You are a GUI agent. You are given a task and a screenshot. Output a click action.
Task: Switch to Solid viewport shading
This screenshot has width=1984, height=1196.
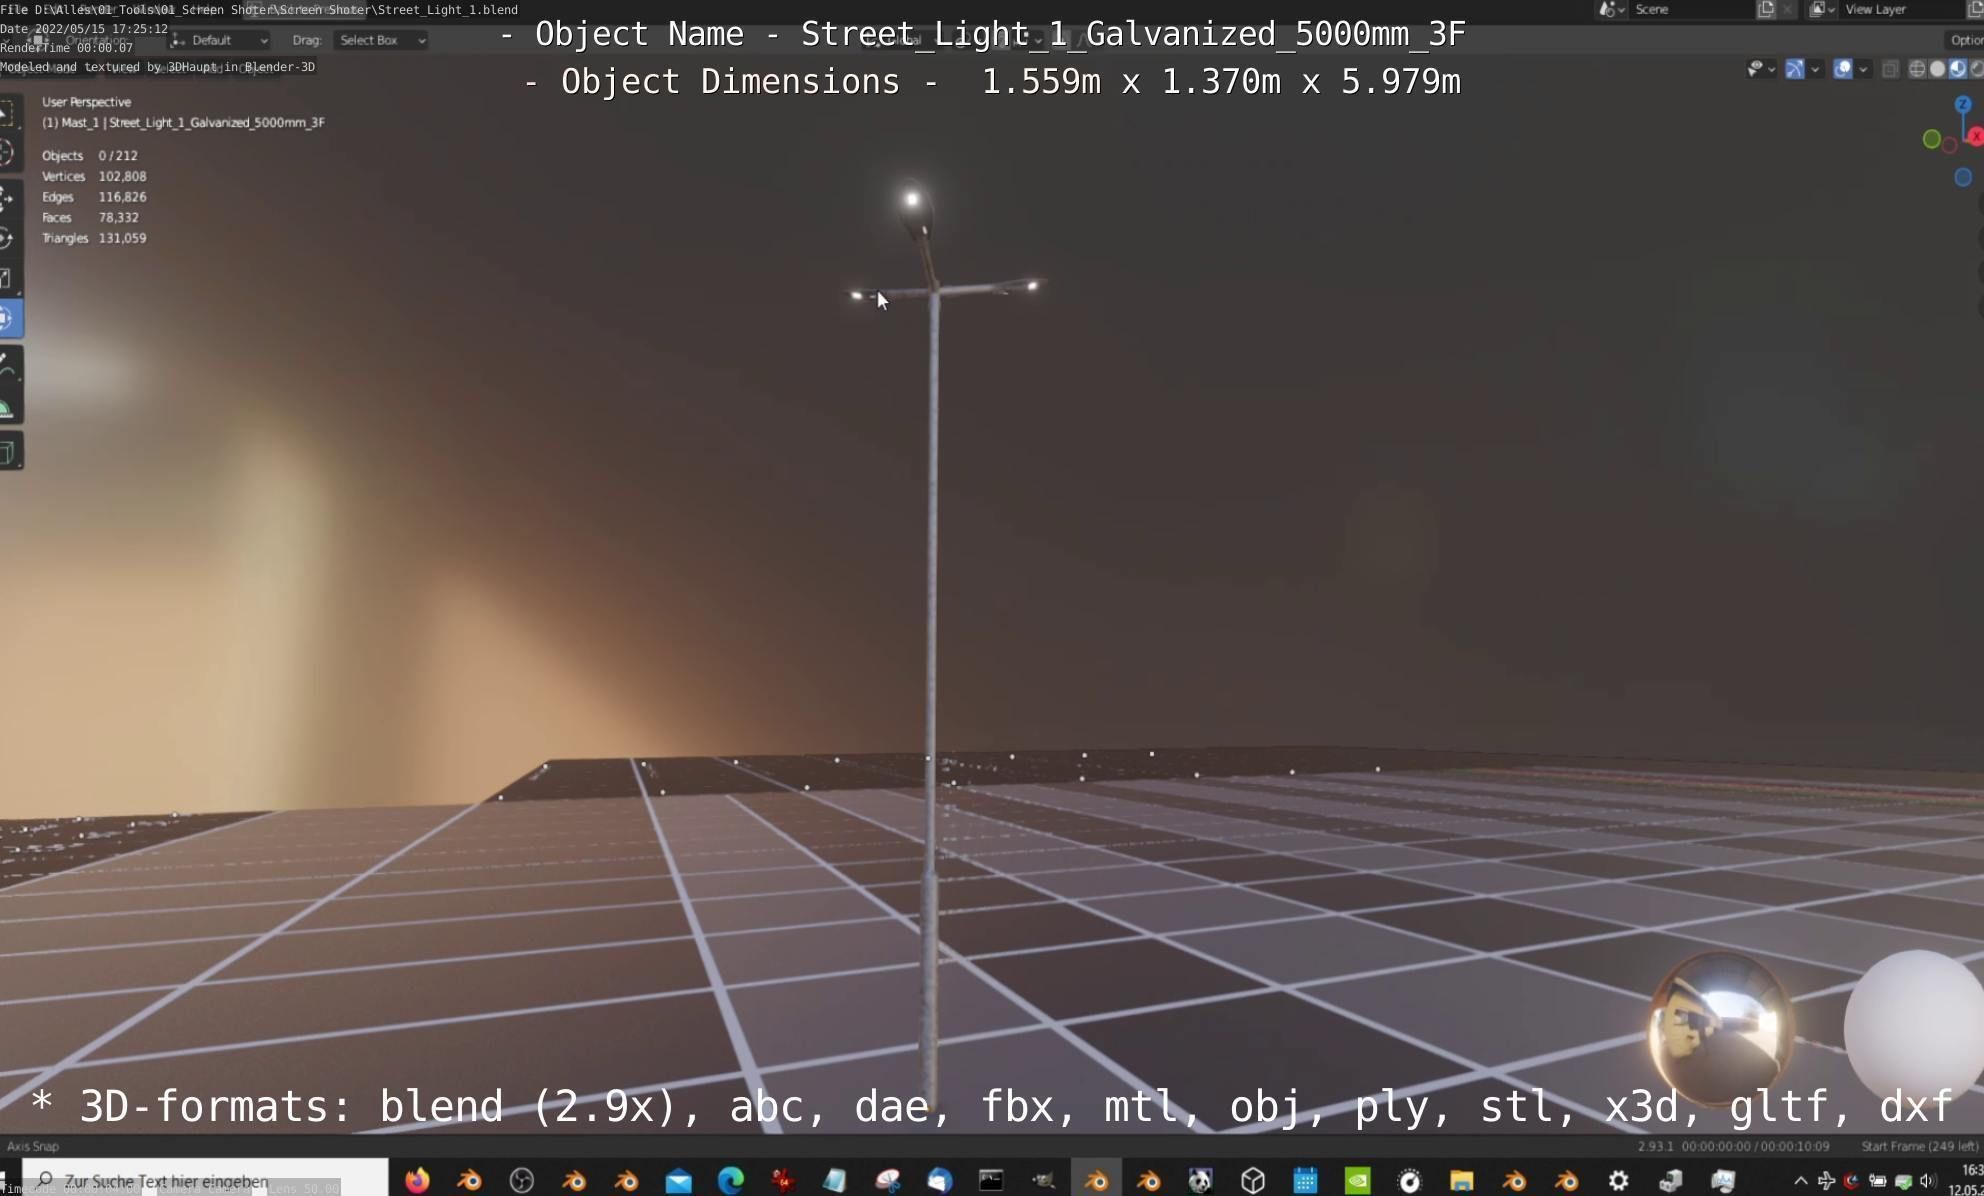(x=1937, y=68)
